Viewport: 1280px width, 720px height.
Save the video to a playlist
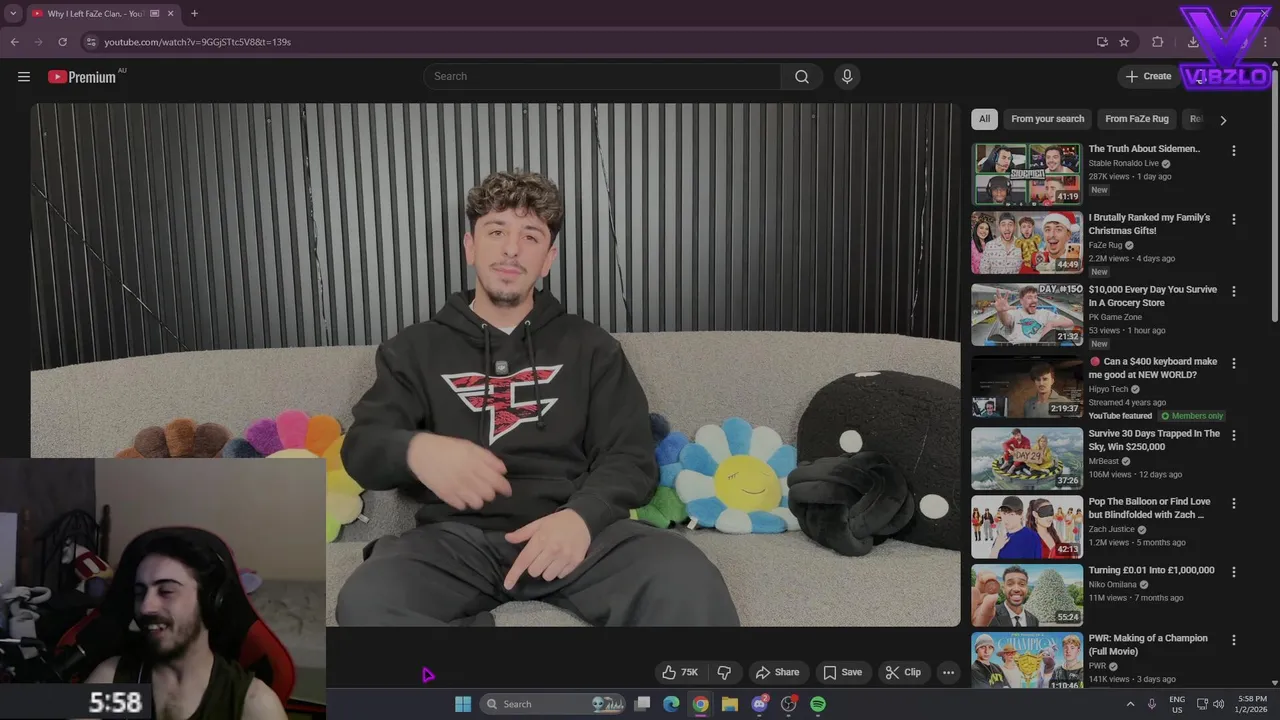tap(842, 672)
